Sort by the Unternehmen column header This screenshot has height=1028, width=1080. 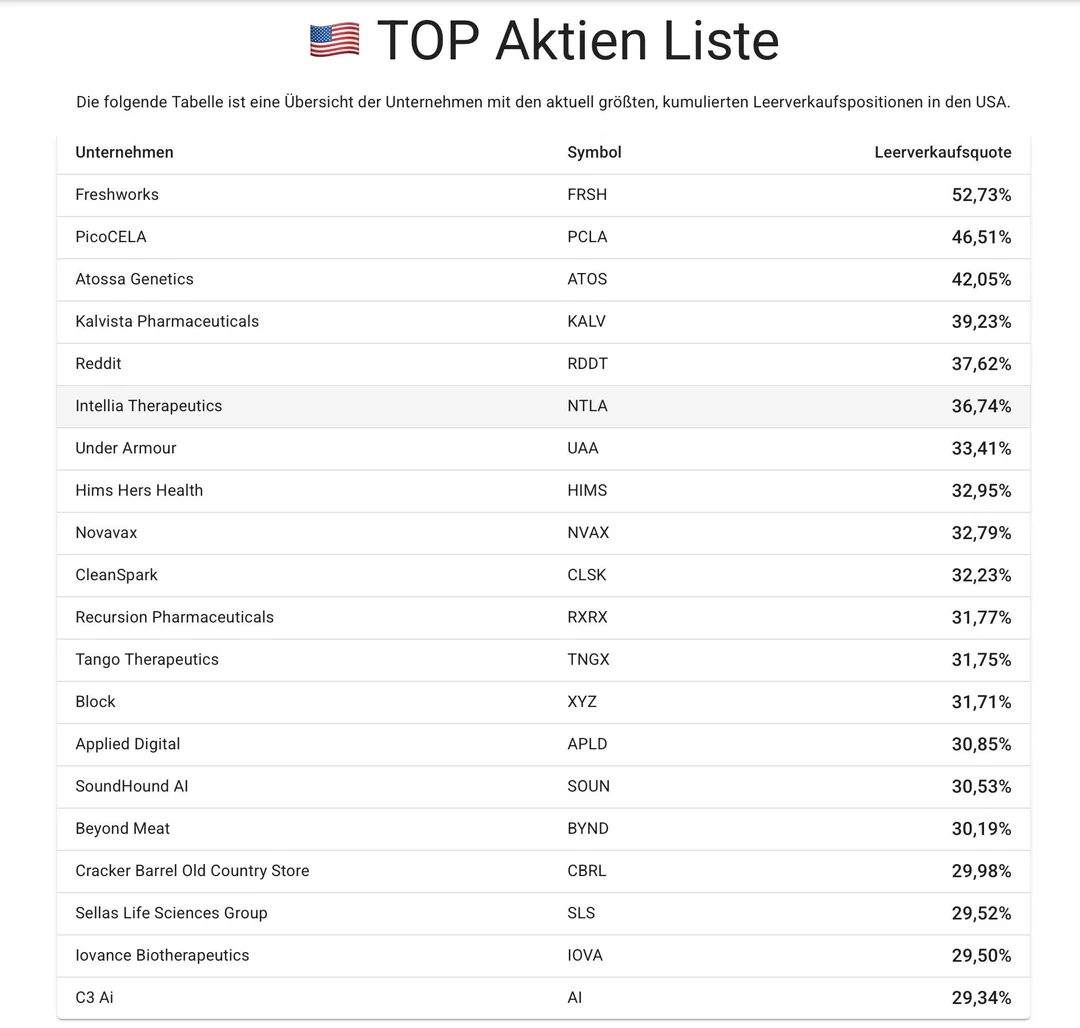[124, 152]
